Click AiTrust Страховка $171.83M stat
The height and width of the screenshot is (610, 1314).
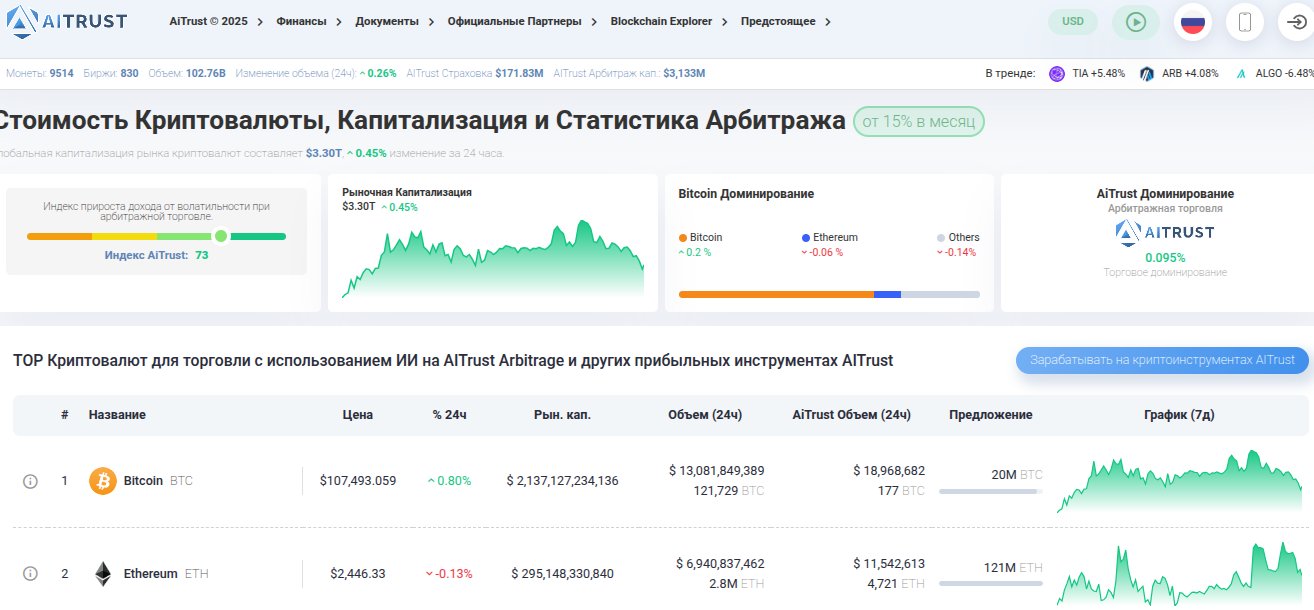tap(475, 73)
